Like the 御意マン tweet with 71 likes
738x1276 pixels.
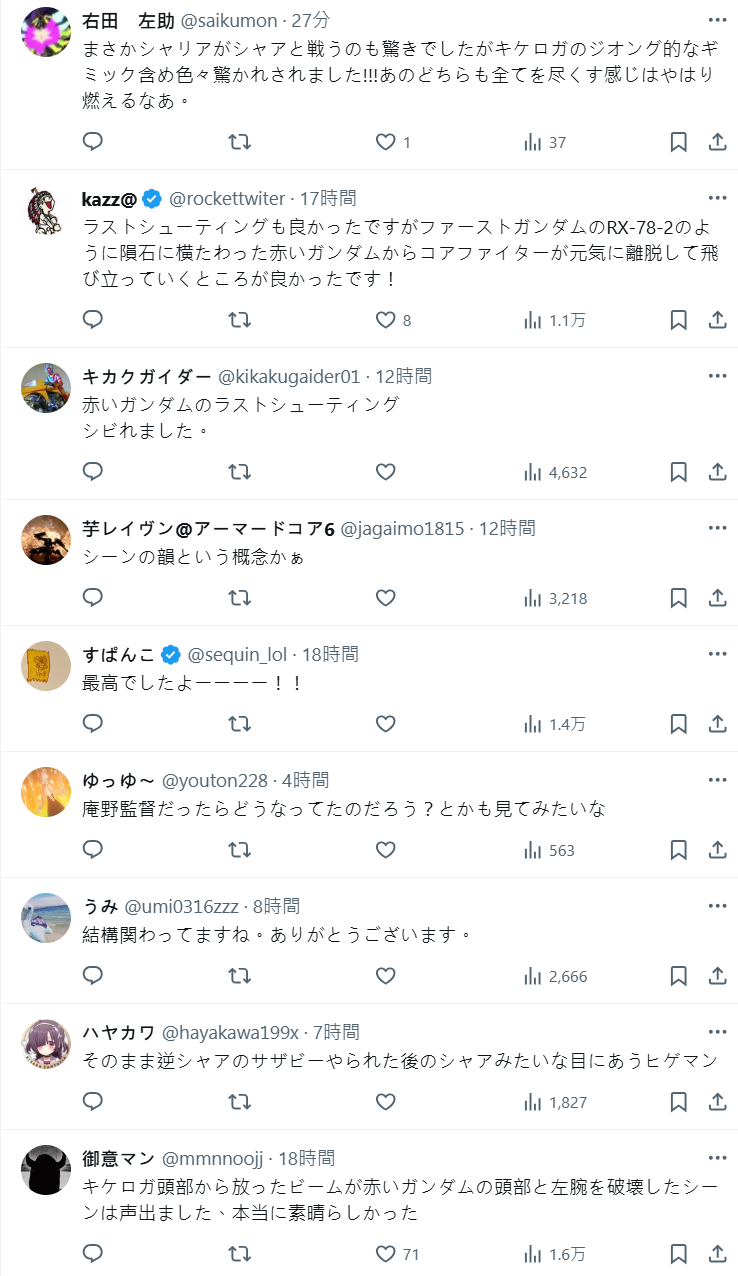point(386,1254)
